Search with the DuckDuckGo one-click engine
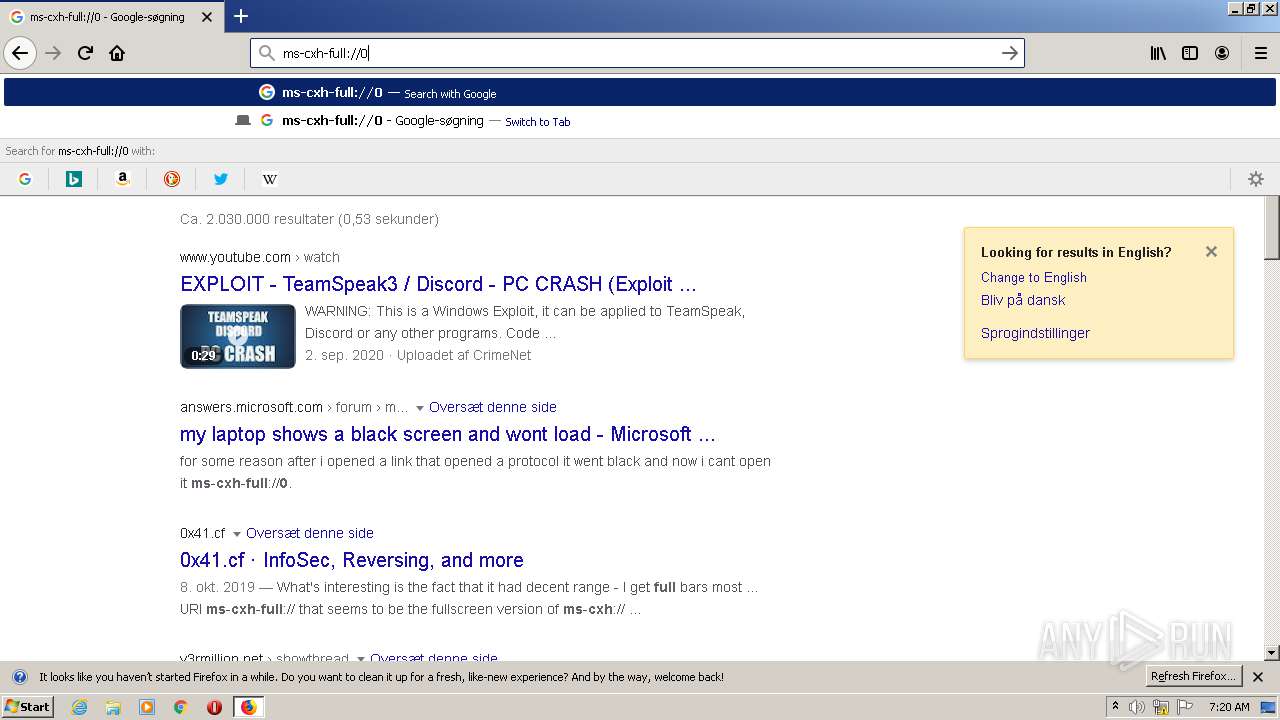Screen dimensions: 1280x720 pos(172,179)
